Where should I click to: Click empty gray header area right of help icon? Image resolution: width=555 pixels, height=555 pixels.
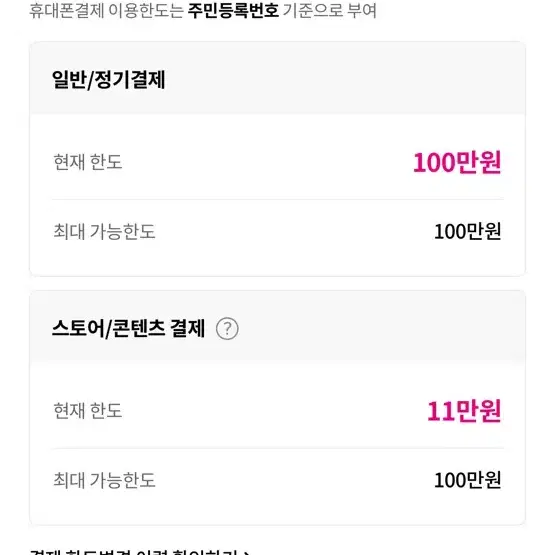[379, 329]
